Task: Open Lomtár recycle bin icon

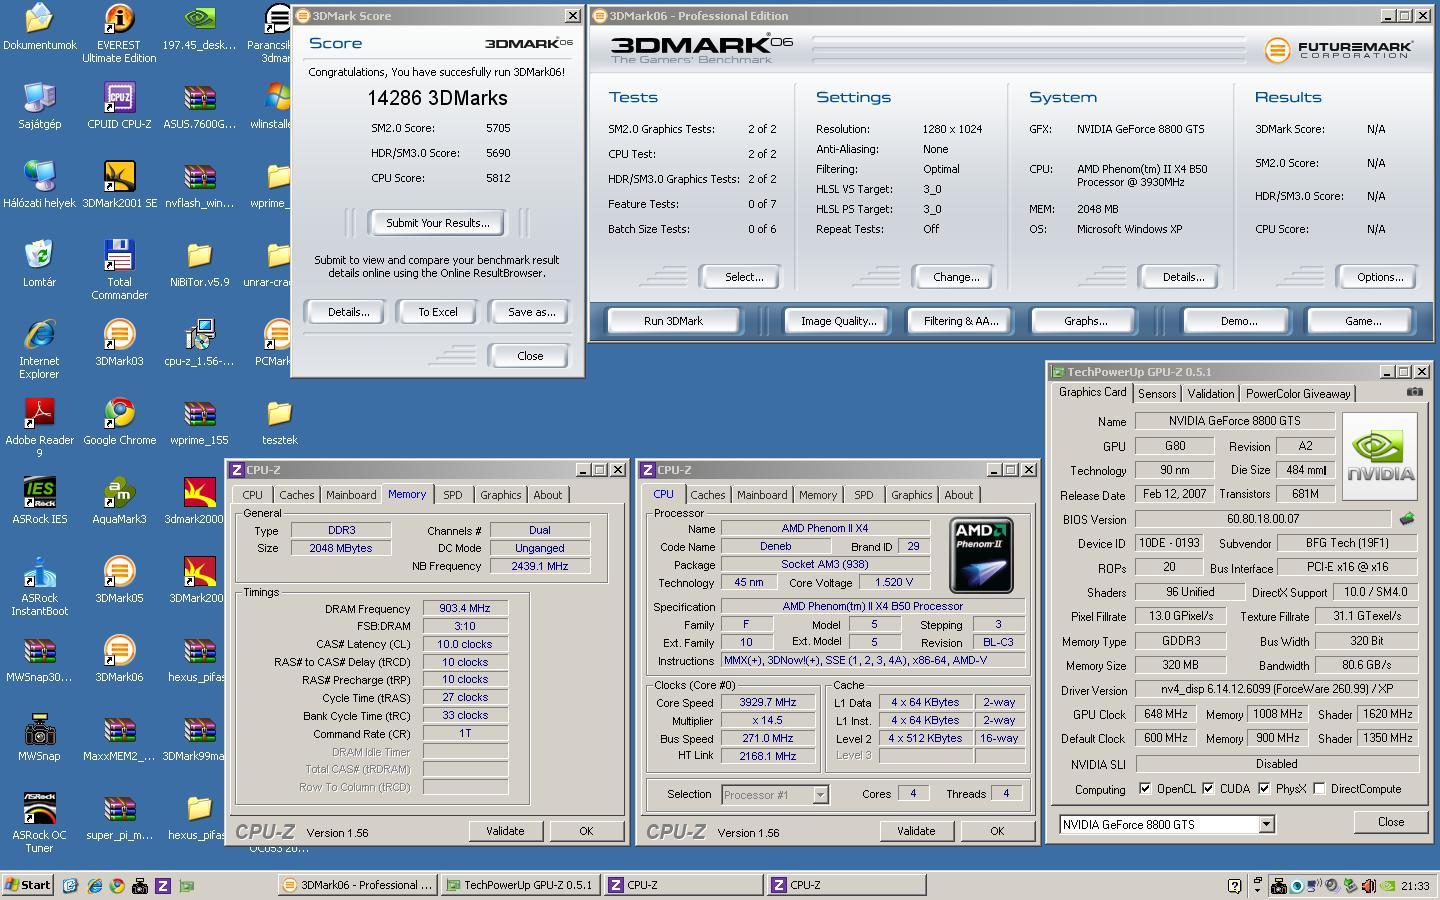Action: pos(39,263)
